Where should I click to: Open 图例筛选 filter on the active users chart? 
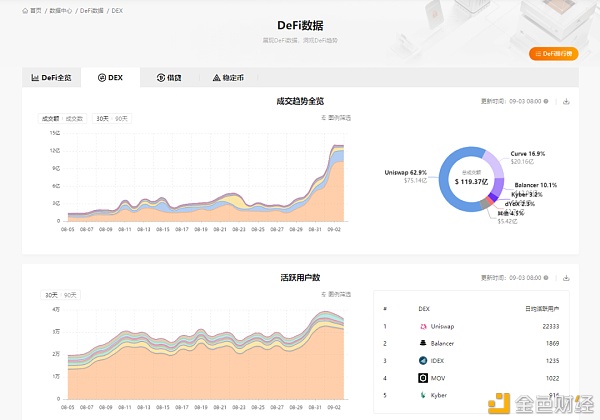(x=340, y=295)
